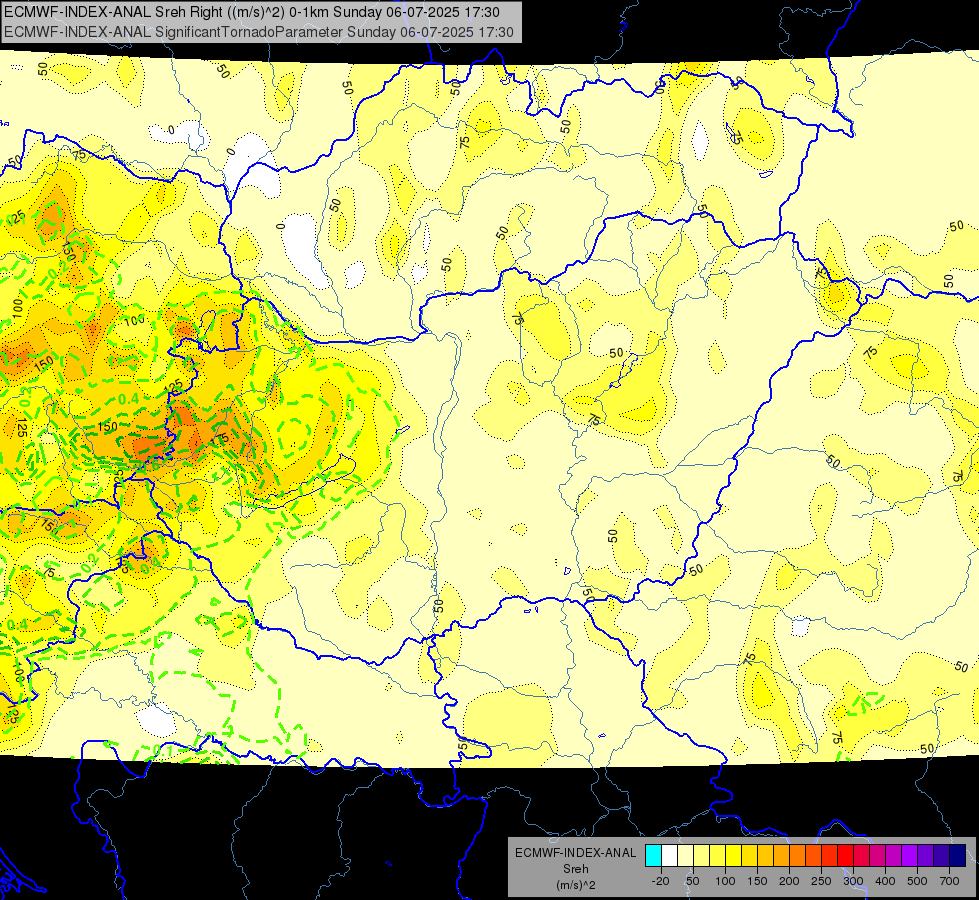Click the 175 contour label on the map
The width and height of the screenshot is (979, 900).
222,438
